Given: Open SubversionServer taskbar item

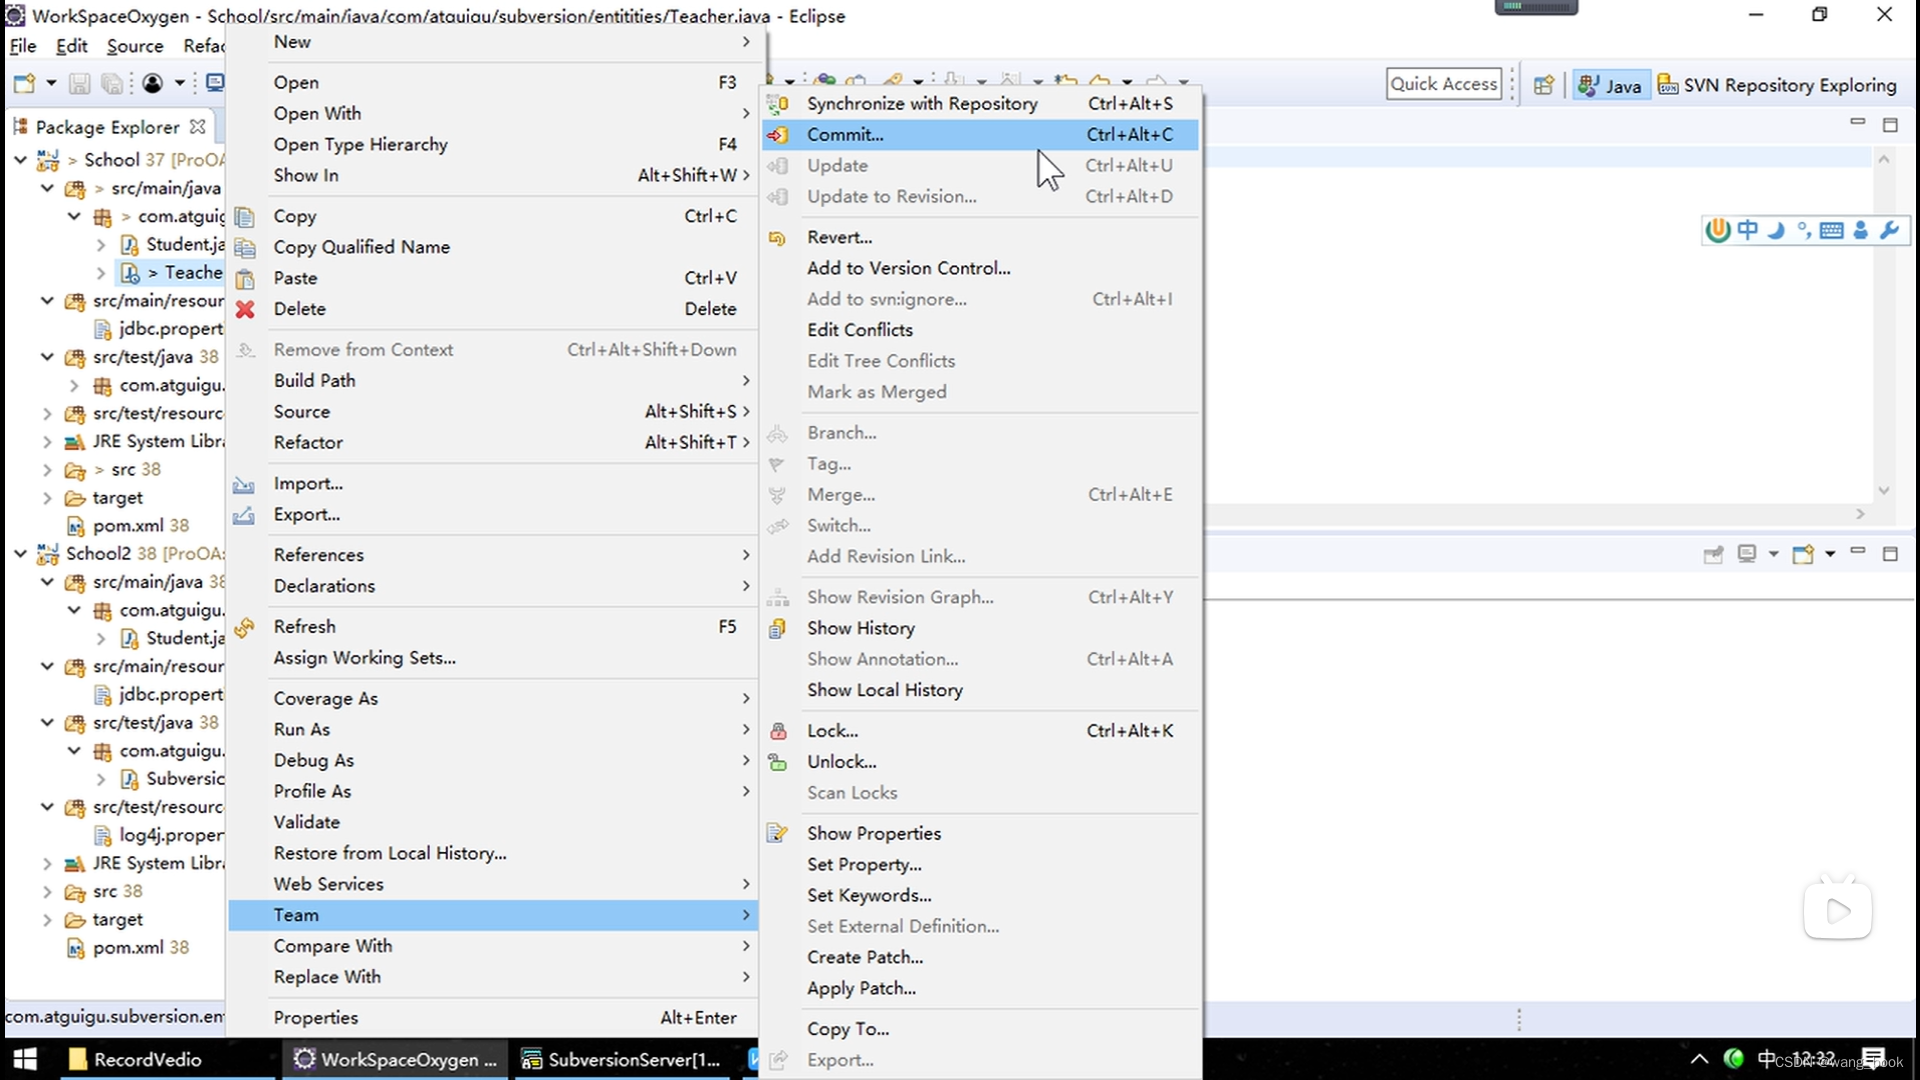Looking at the screenshot, I should pyautogui.click(x=624, y=1059).
